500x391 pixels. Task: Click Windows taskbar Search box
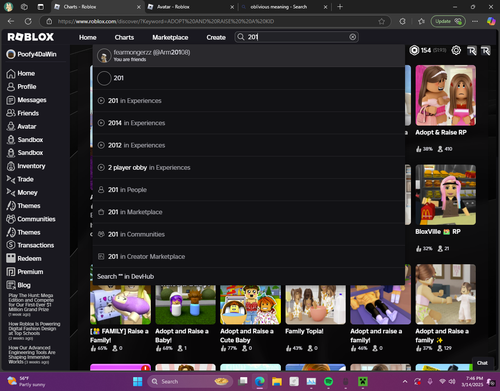pyautogui.click(x=190, y=381)
